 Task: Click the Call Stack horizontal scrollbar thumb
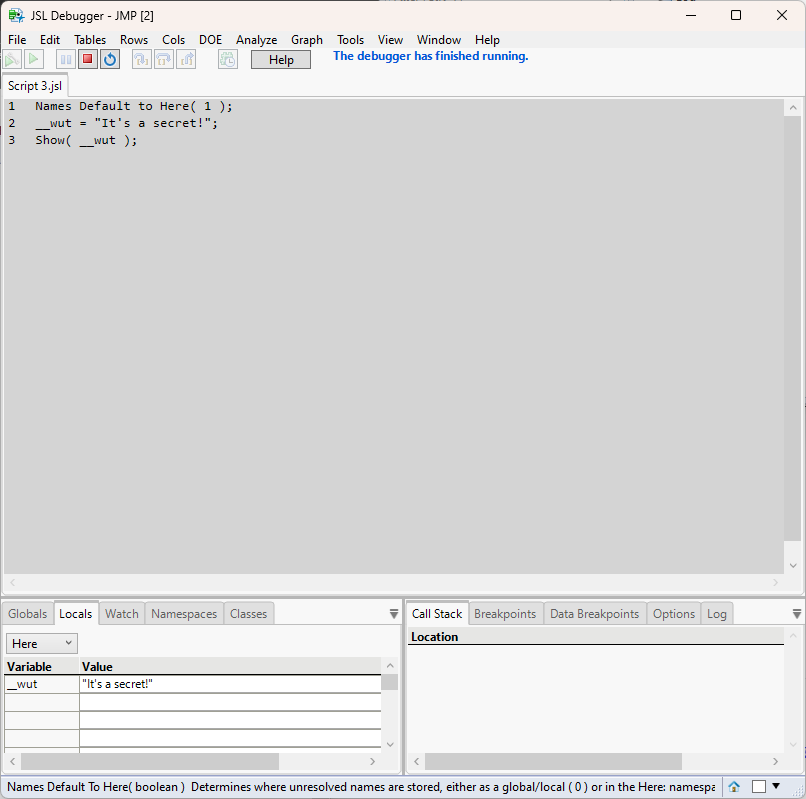pos(553,761)
